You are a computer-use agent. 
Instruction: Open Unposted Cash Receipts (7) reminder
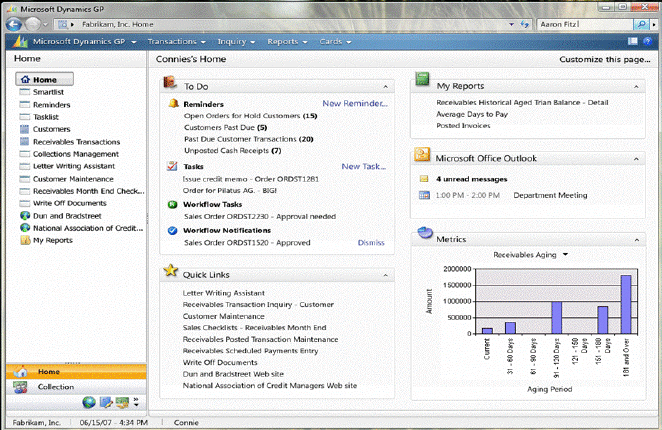click(233, 150)
